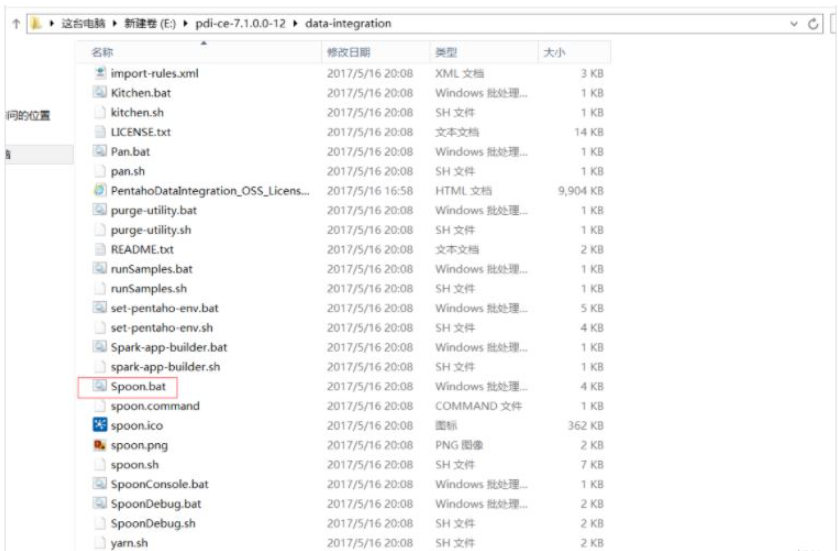Click the SpoonDebug.bat file icon
Screen dimensions: 838x551
[x=100, y=503]
